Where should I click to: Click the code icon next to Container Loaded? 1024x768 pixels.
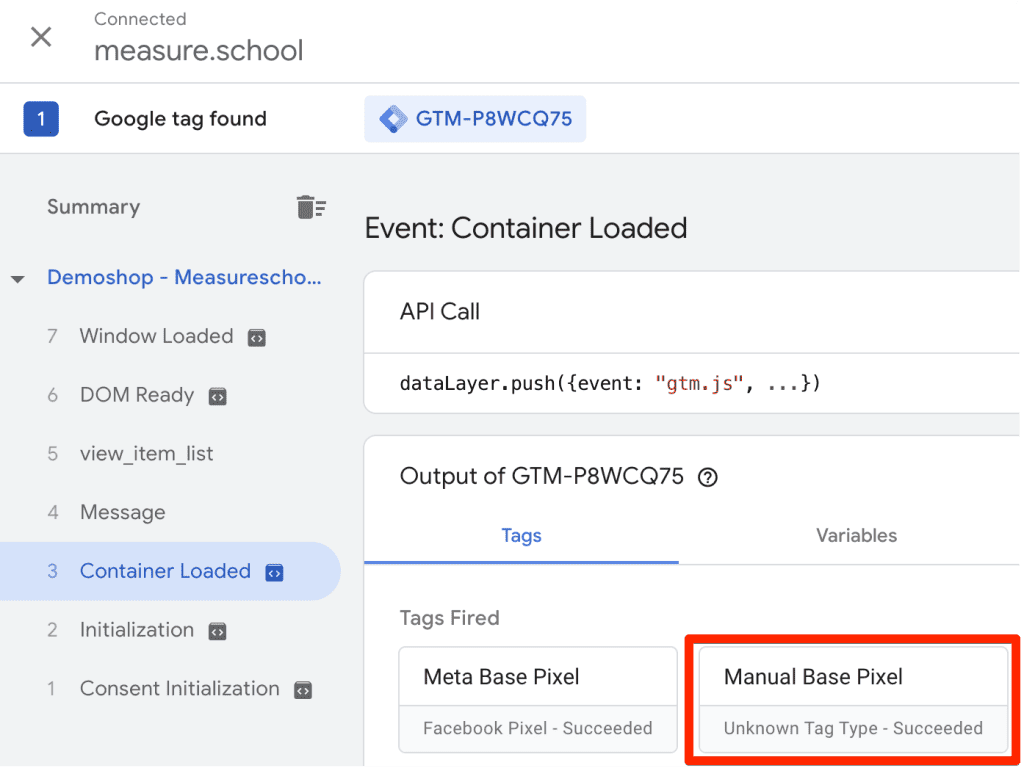tap(274, 573)
